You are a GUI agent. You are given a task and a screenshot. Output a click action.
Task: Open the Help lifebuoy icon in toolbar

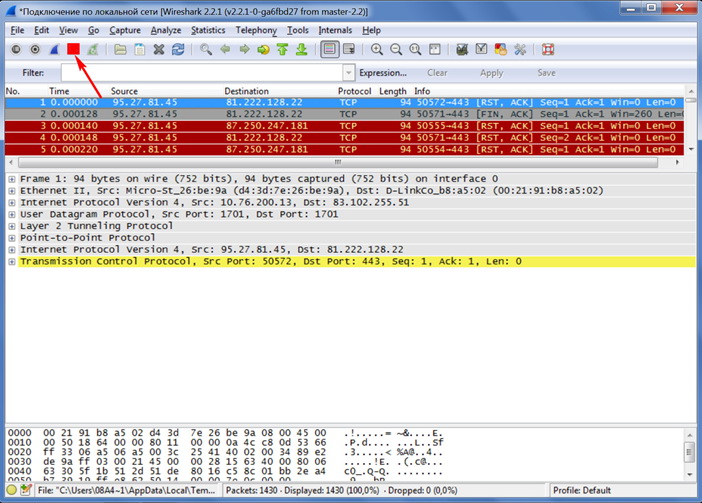click(x=548, y=49)
